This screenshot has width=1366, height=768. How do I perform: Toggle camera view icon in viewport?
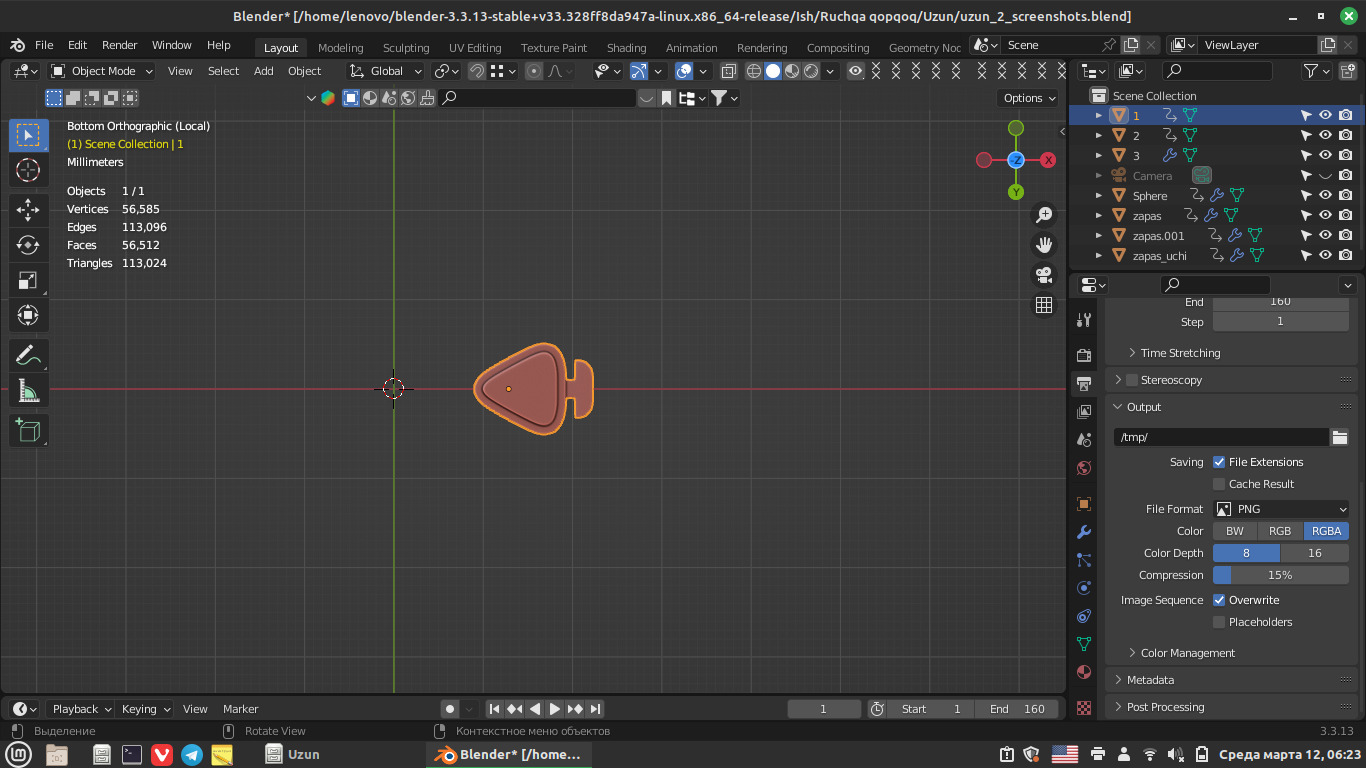tap(1044, 274)
